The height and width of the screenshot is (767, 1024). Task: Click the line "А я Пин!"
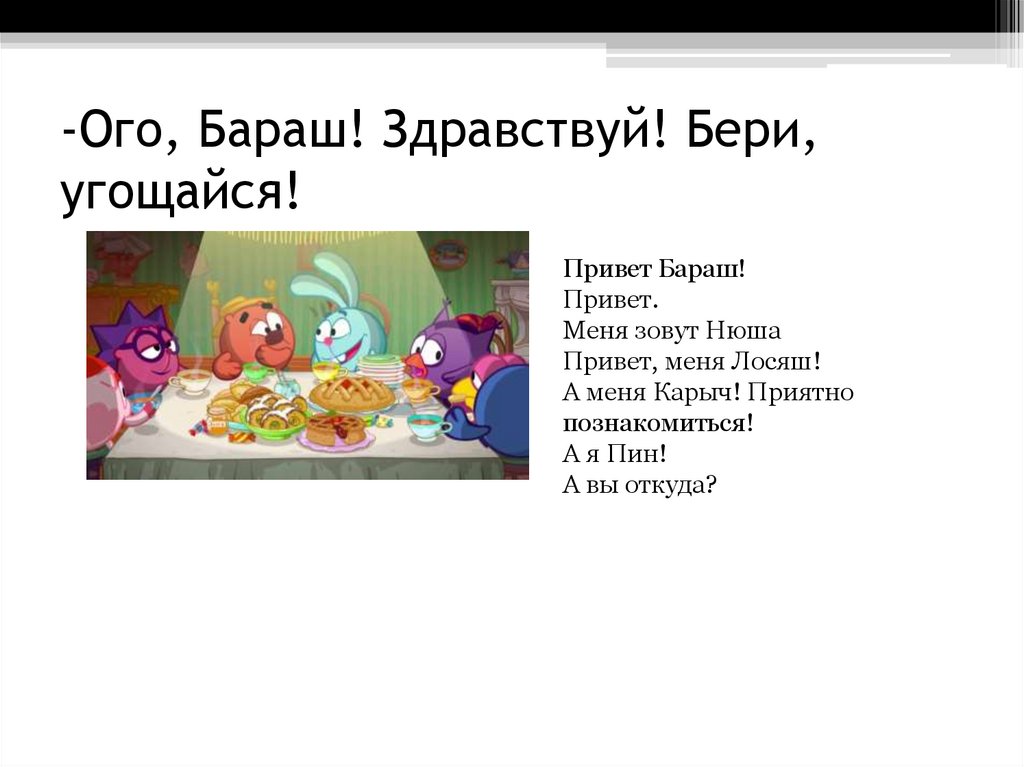[x=615, y=454]
